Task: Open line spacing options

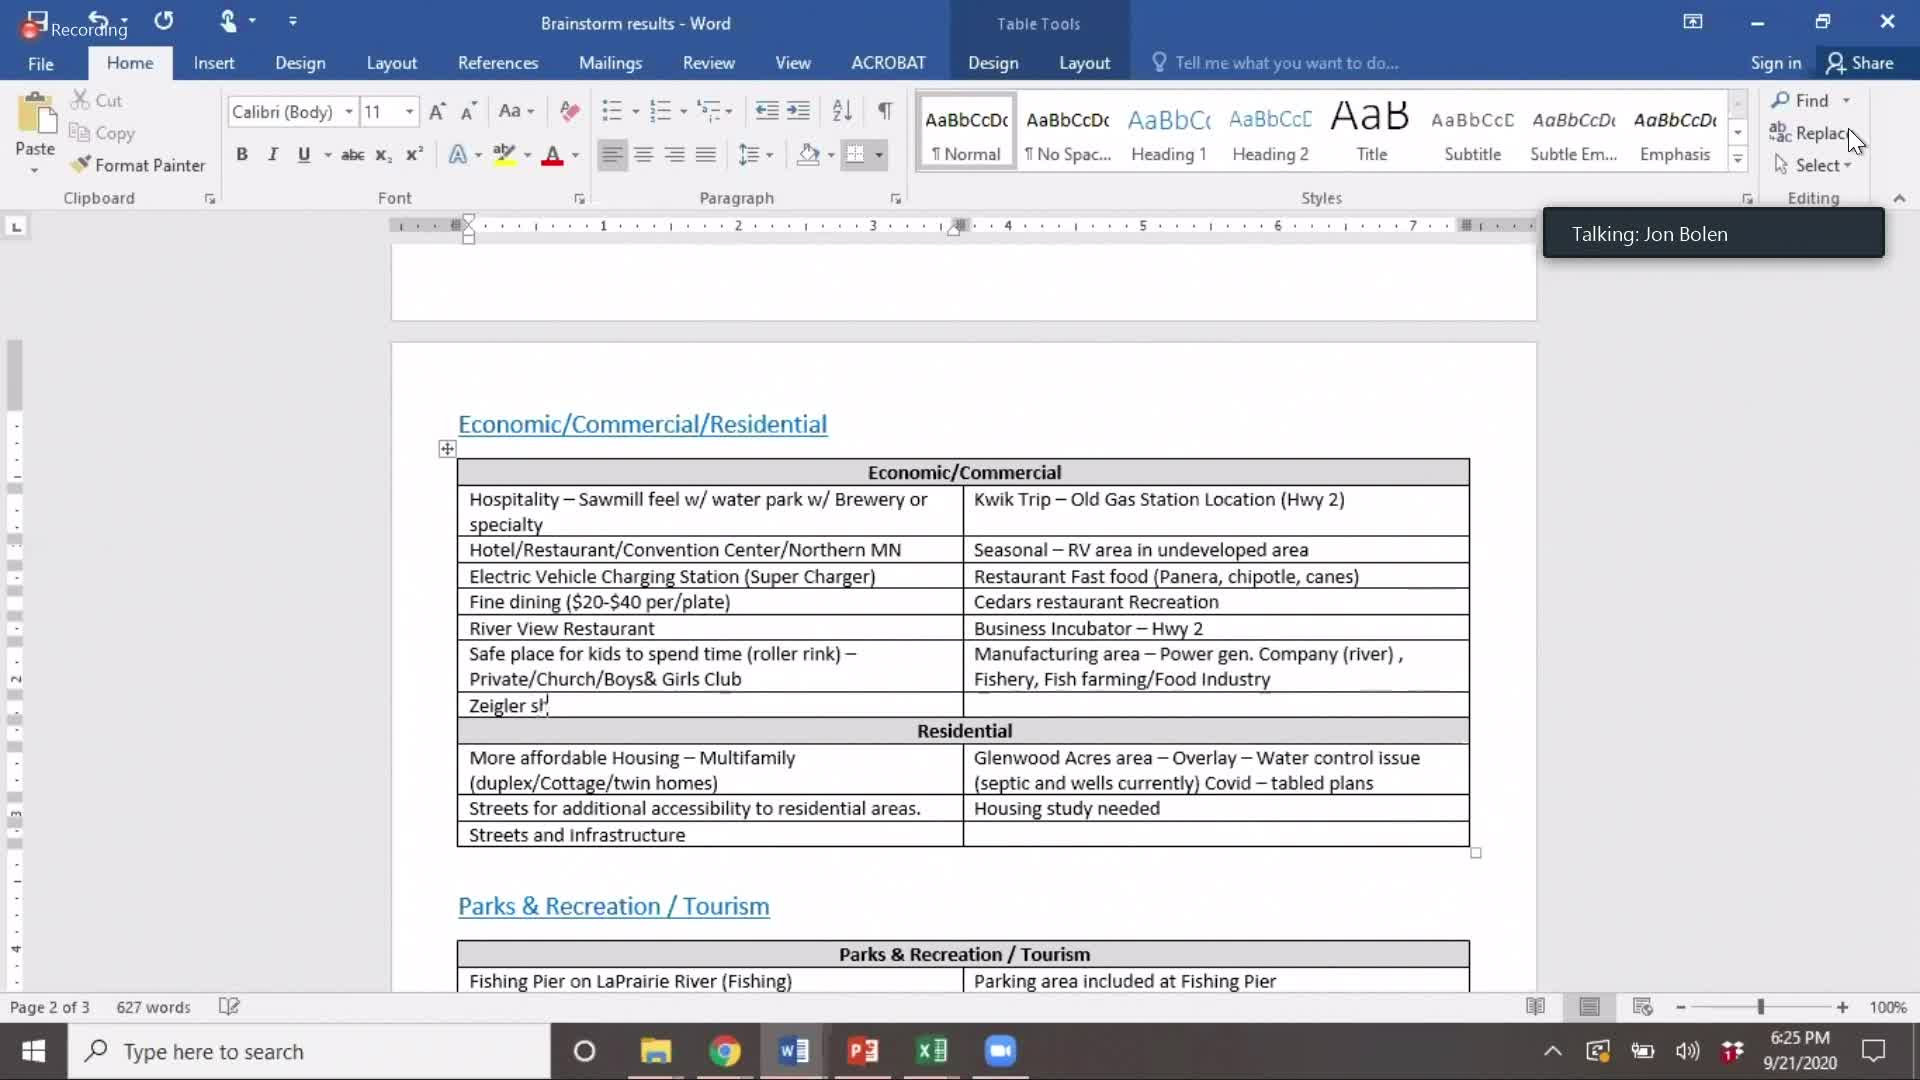Action: tap(755, 155)
